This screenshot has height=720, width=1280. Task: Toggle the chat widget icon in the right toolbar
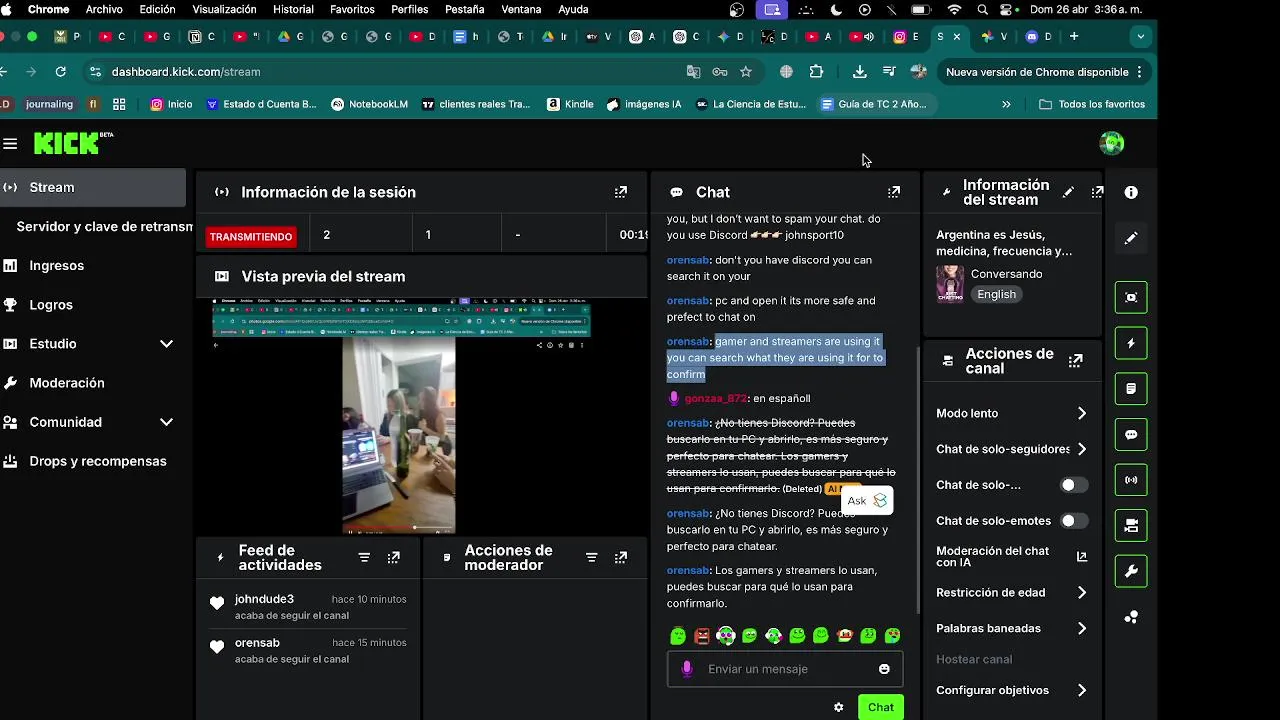(x=1131, y=435)
